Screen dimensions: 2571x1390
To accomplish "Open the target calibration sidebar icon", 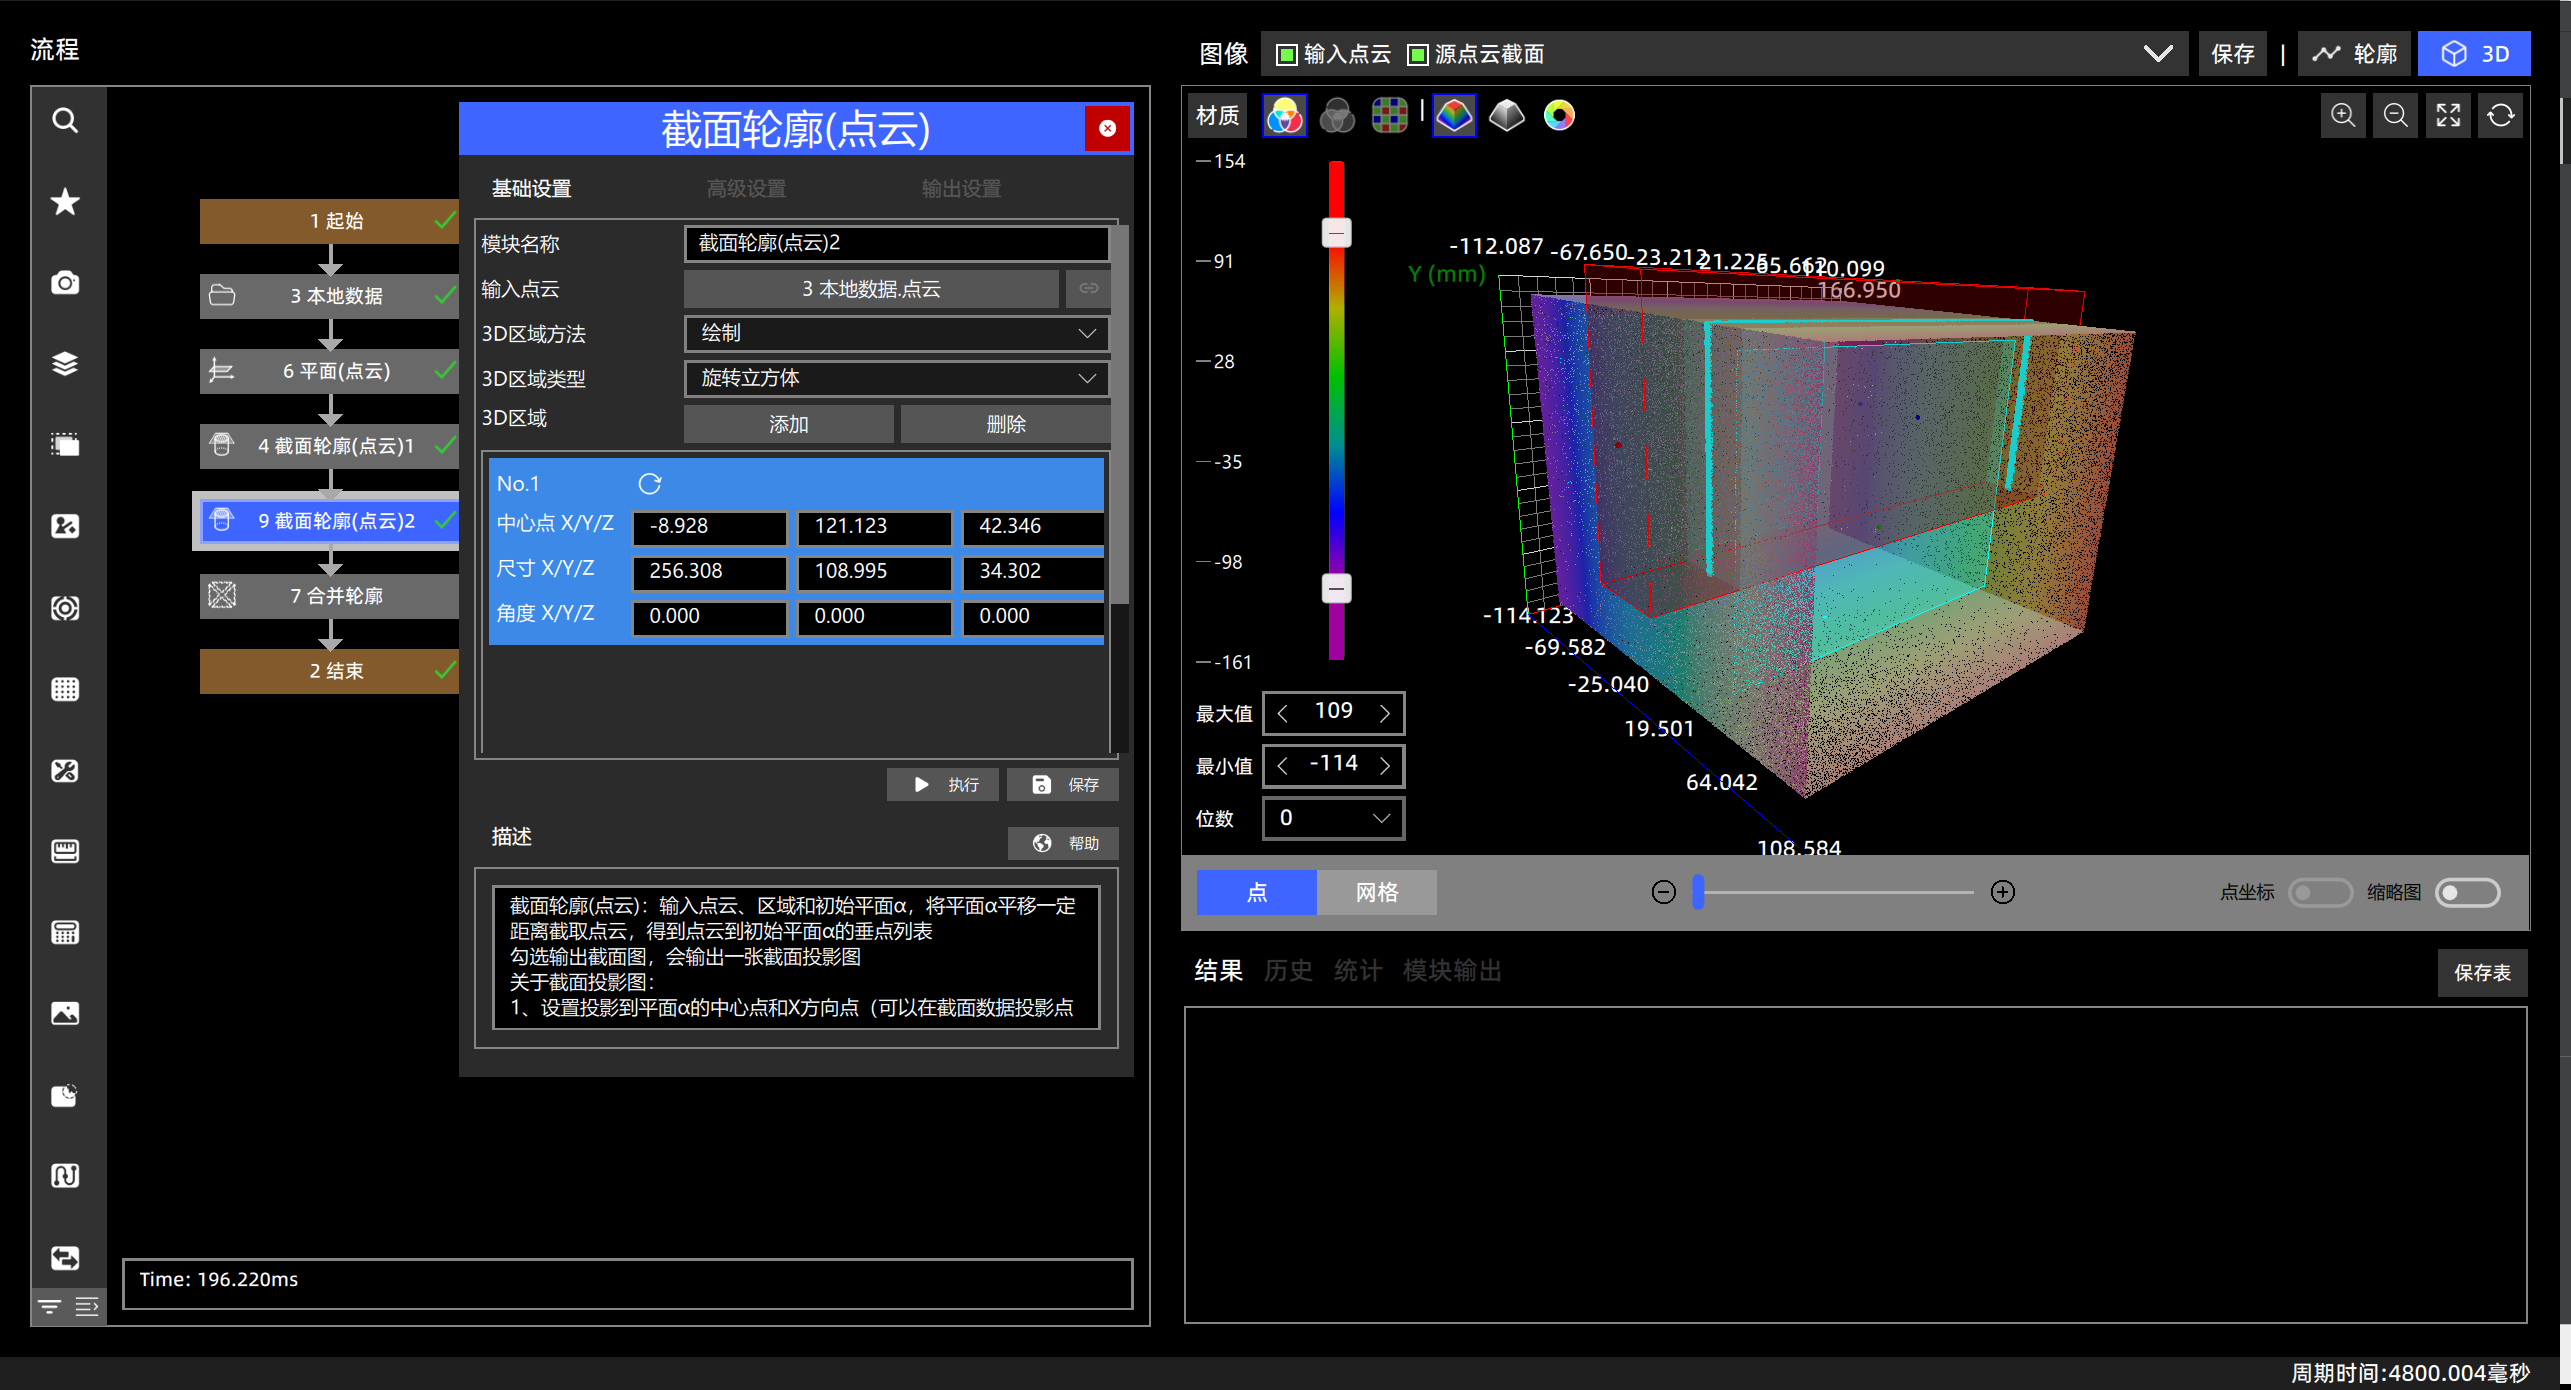I will (65, 608).
